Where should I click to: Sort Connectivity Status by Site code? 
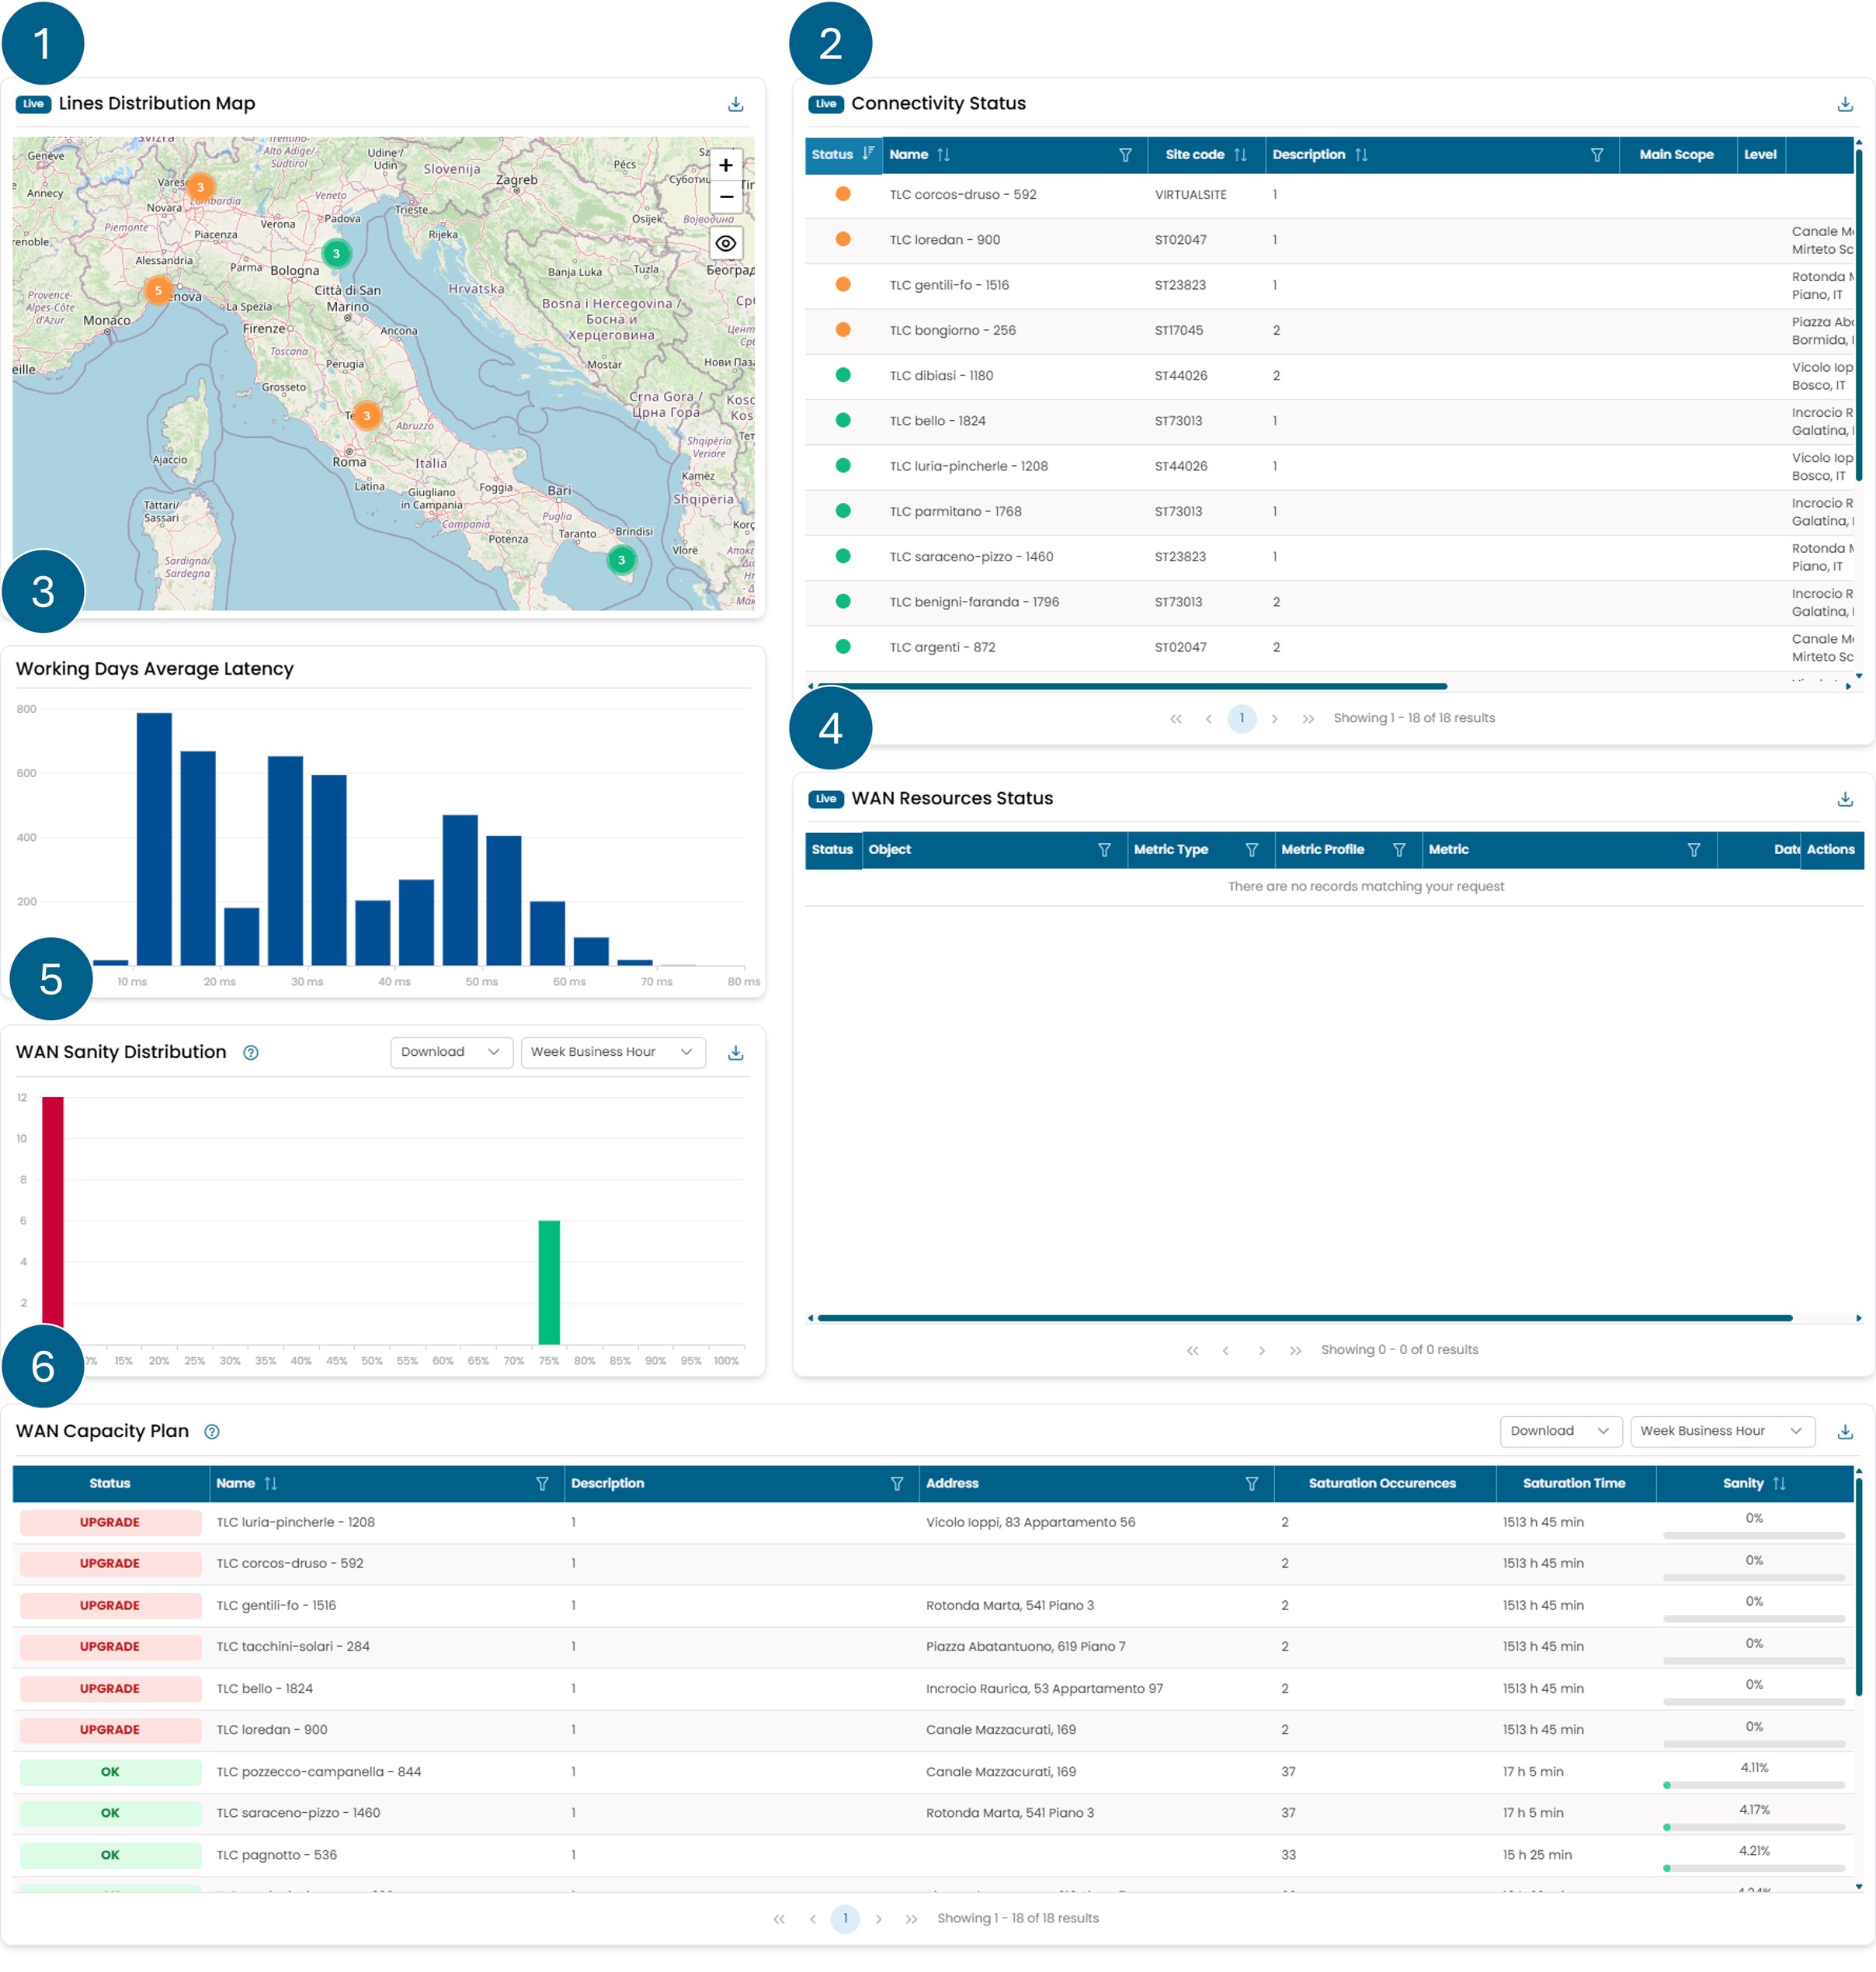coord(1240,155)
